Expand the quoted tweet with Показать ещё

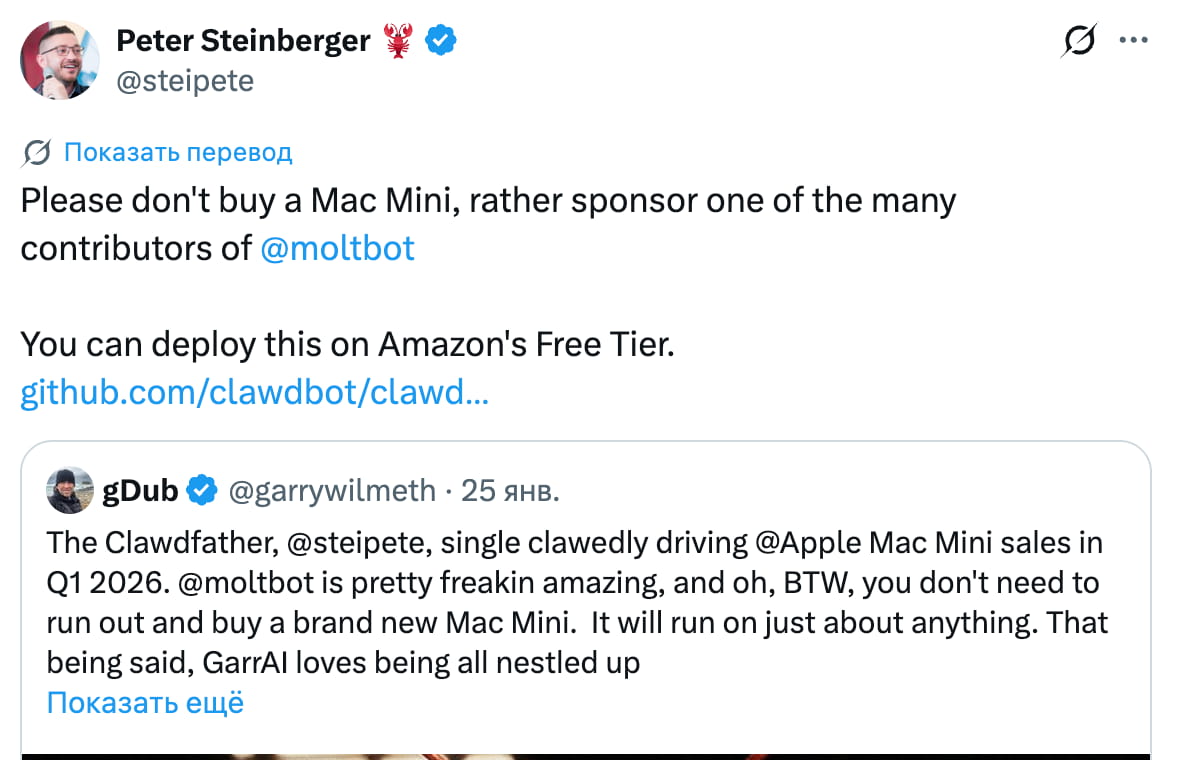point(144,703)
